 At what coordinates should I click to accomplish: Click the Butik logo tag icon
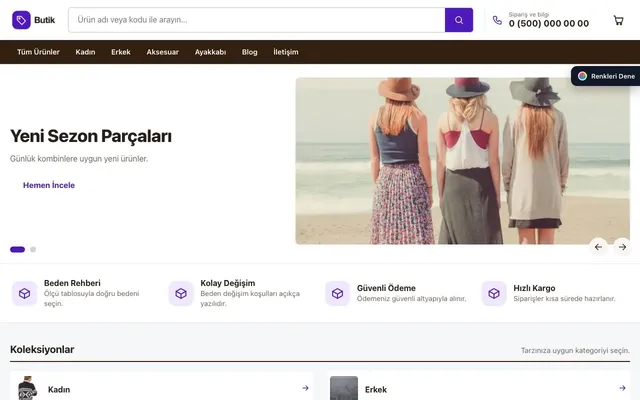pyautogui.click(x=21, y=20)
